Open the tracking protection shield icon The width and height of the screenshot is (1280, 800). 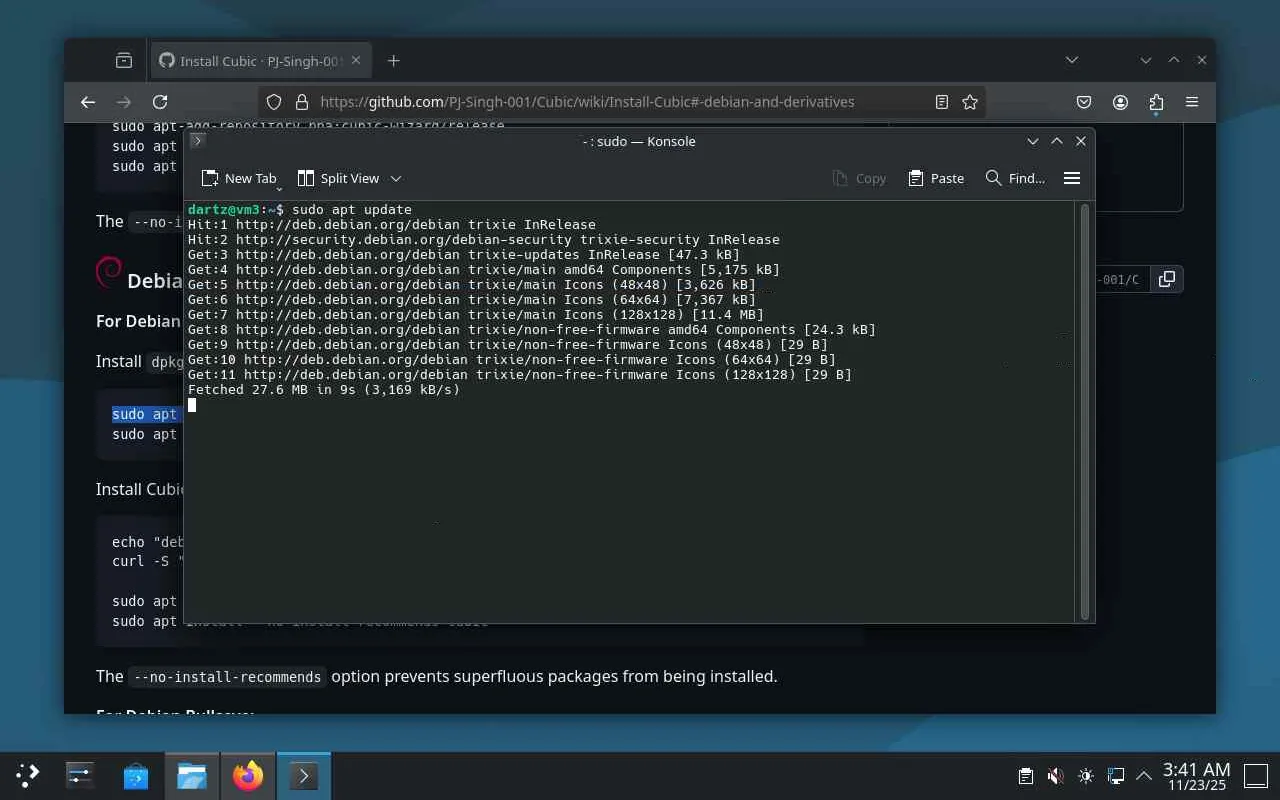click(x=275, y=102)
